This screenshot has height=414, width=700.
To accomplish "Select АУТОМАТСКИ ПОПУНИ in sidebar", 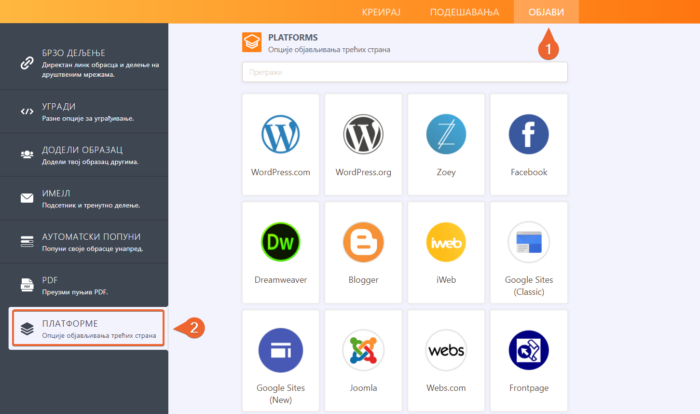I will (x=84, y=241).
